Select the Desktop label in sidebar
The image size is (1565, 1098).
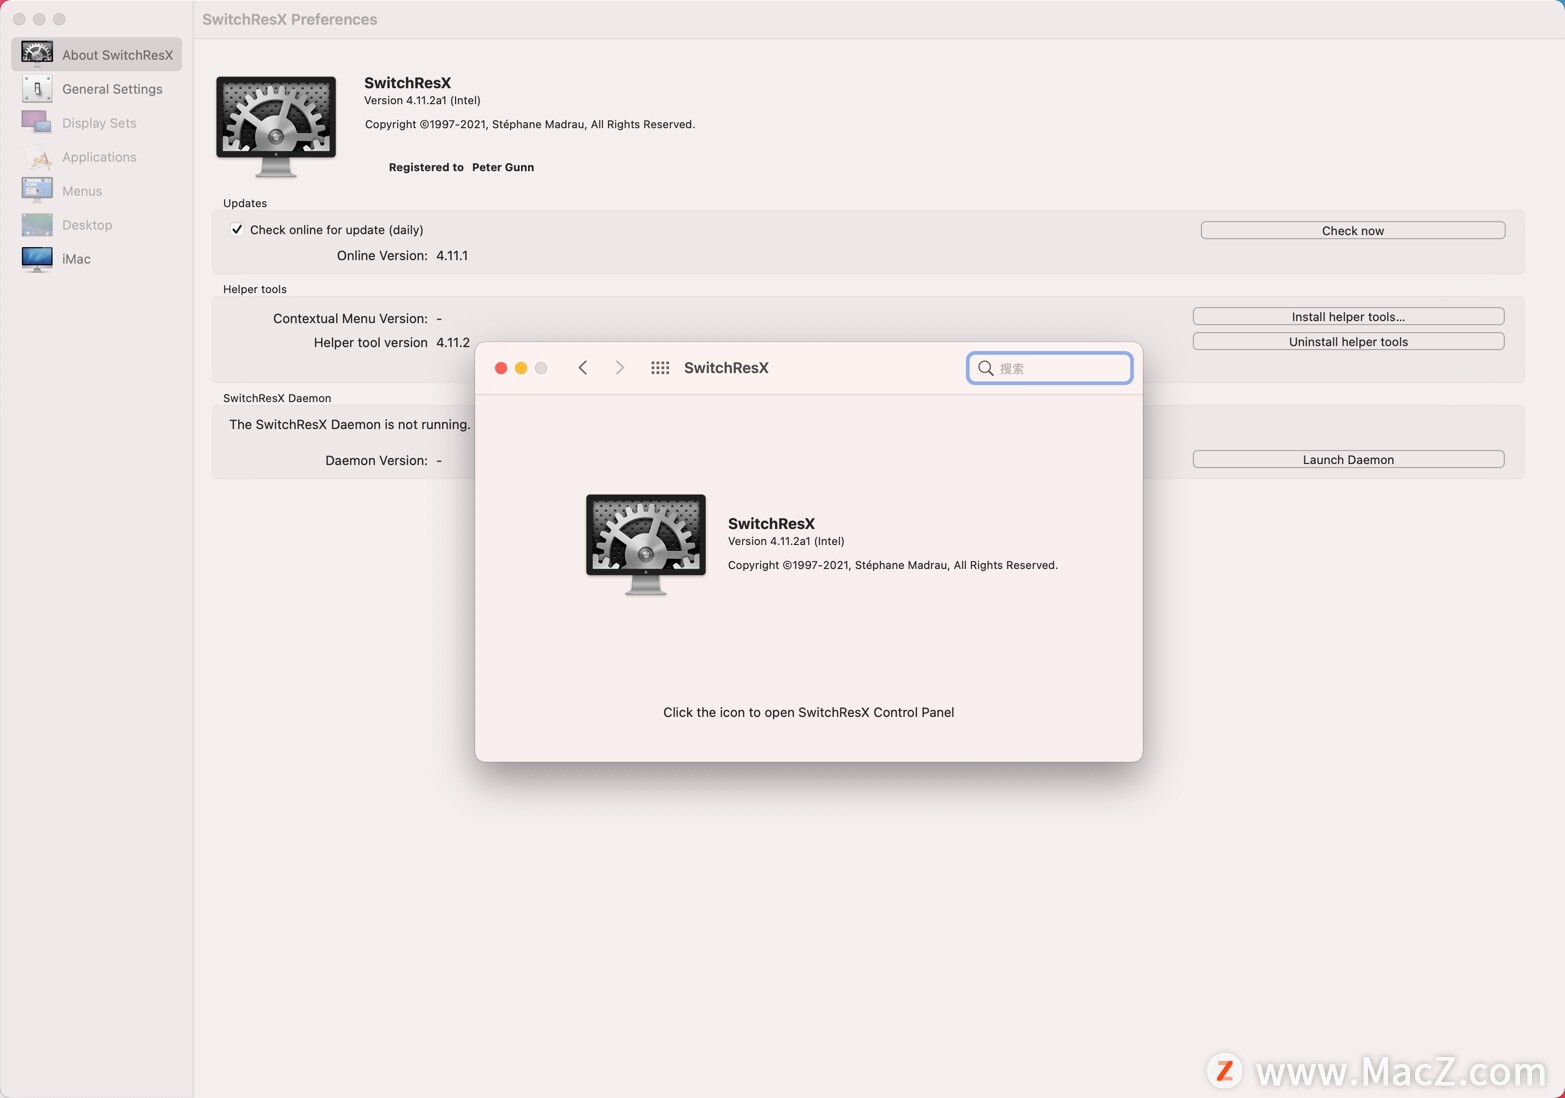click(87, 225)
